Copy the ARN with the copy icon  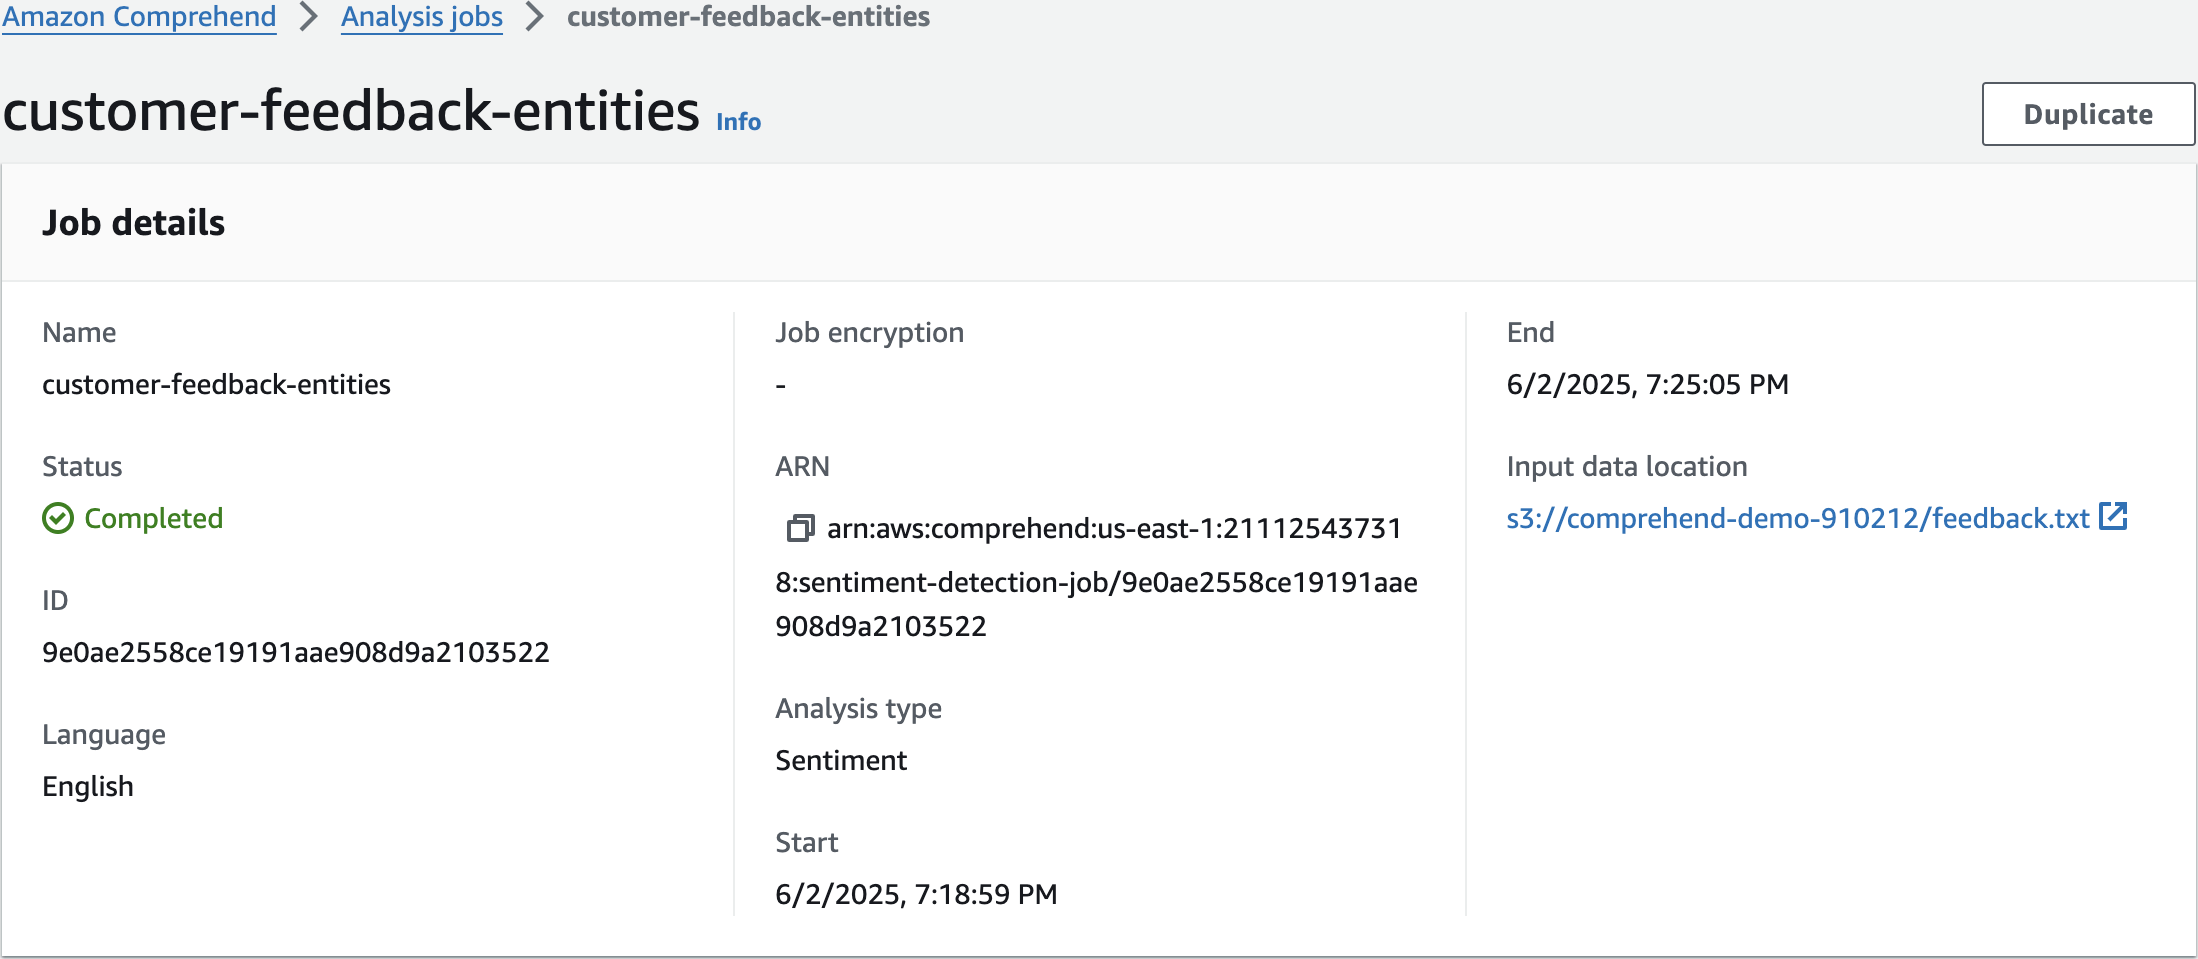tap(800, 528)
